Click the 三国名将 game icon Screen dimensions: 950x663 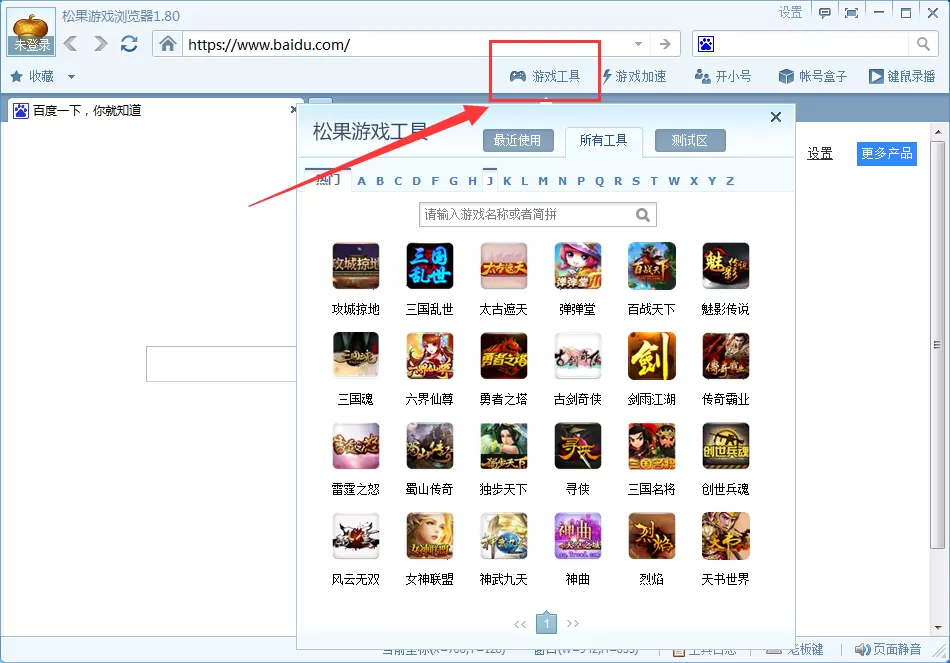coord(651,446)
